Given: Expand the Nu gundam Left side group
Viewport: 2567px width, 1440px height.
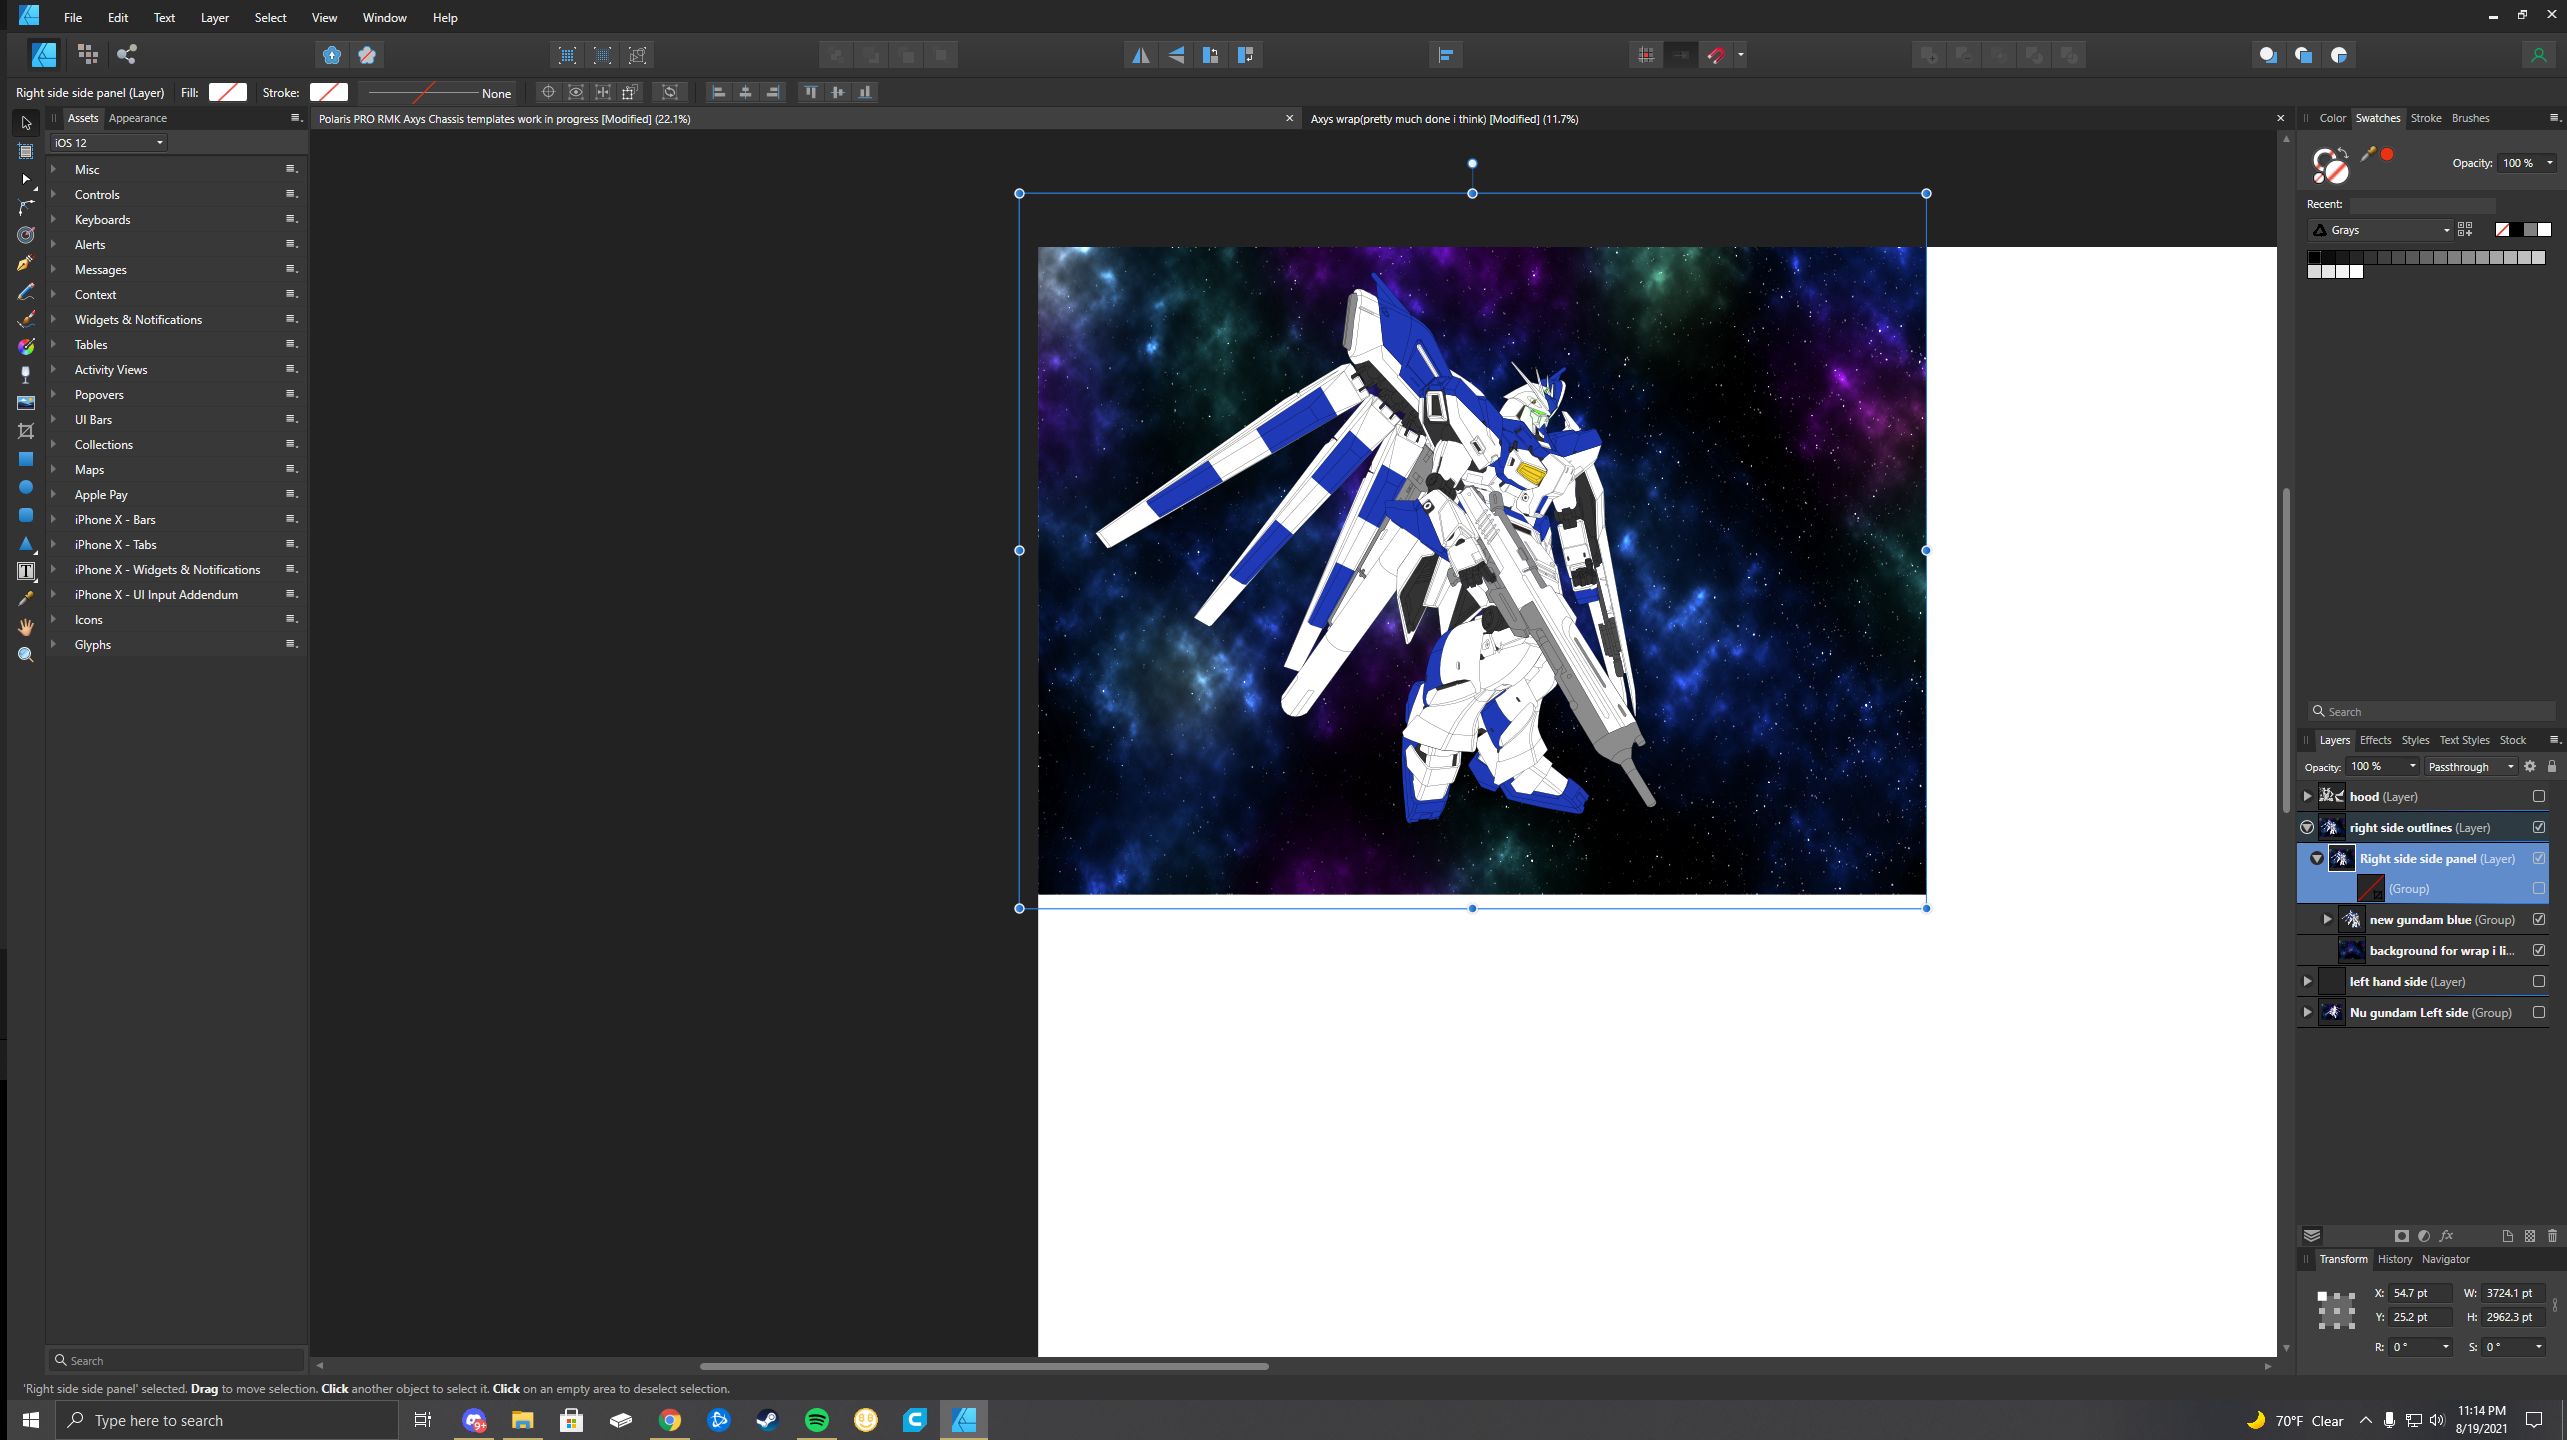Looking at the screenshot, I should (x=2307, y=1012).
